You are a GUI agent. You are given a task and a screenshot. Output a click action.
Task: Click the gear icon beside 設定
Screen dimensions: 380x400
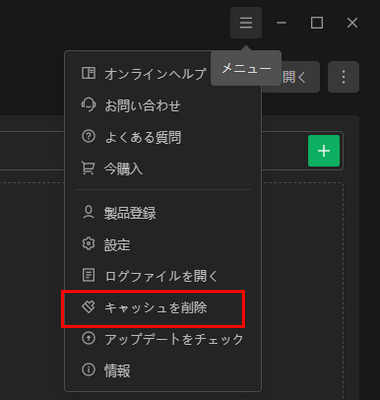coord(88,244)
